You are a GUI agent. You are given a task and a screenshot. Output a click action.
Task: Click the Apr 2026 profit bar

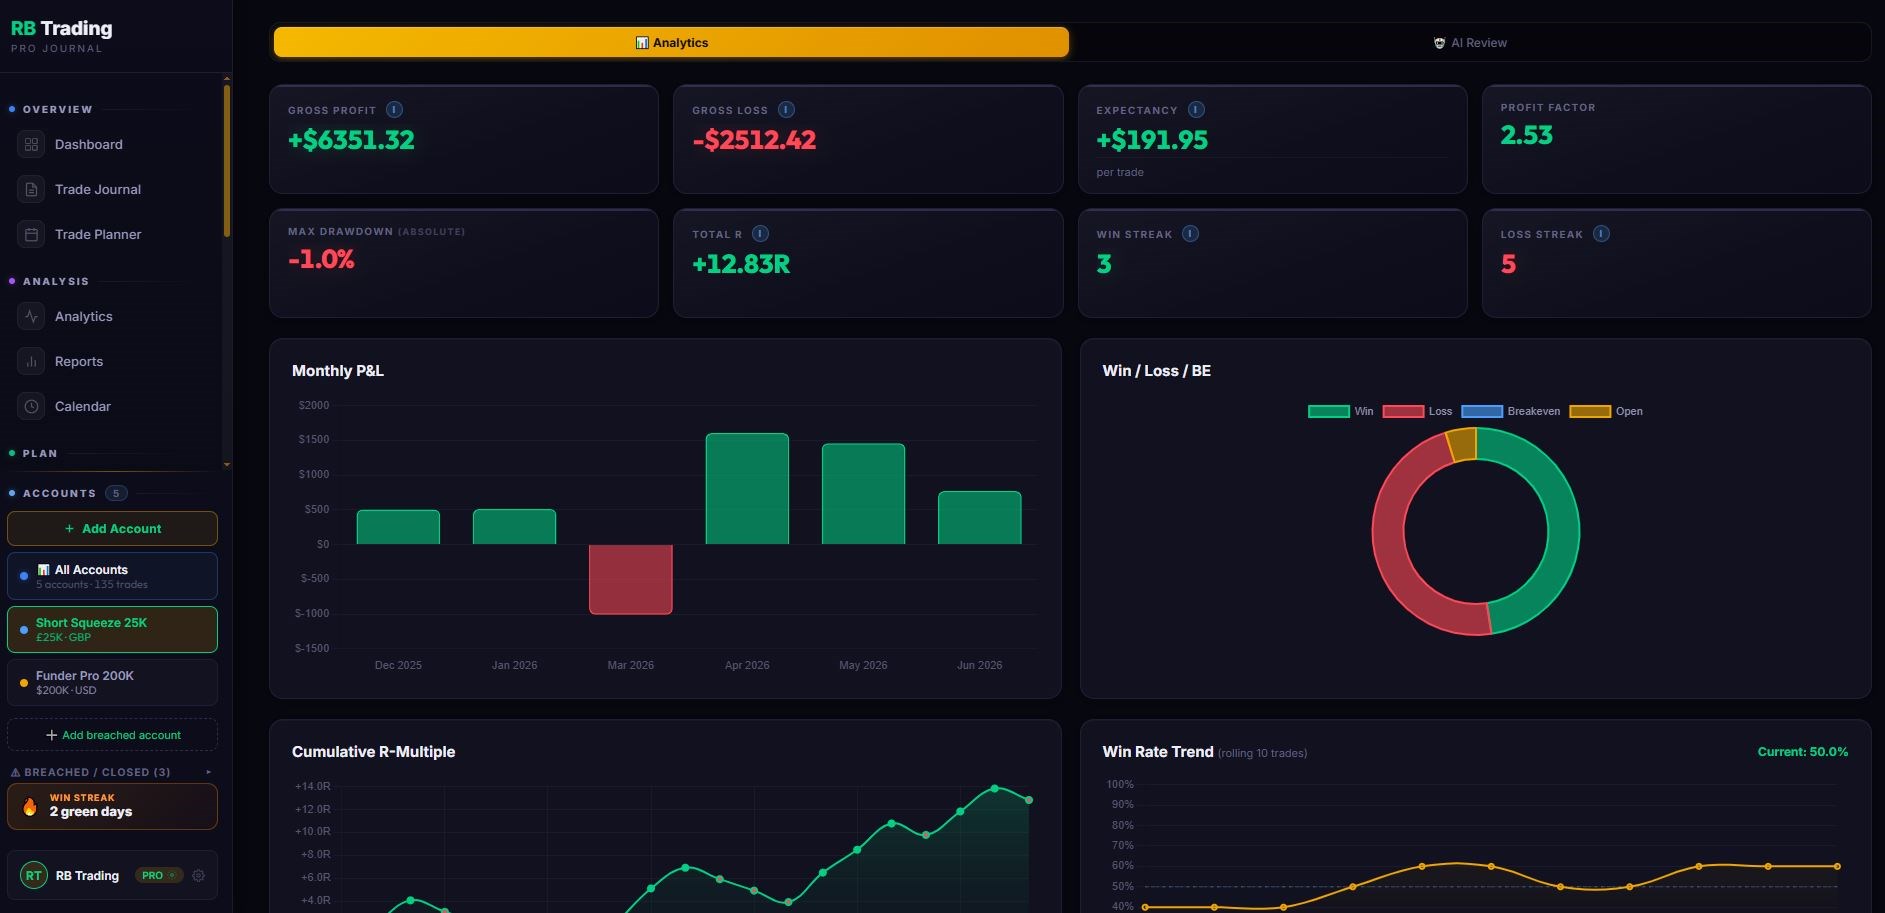[747, 489]
